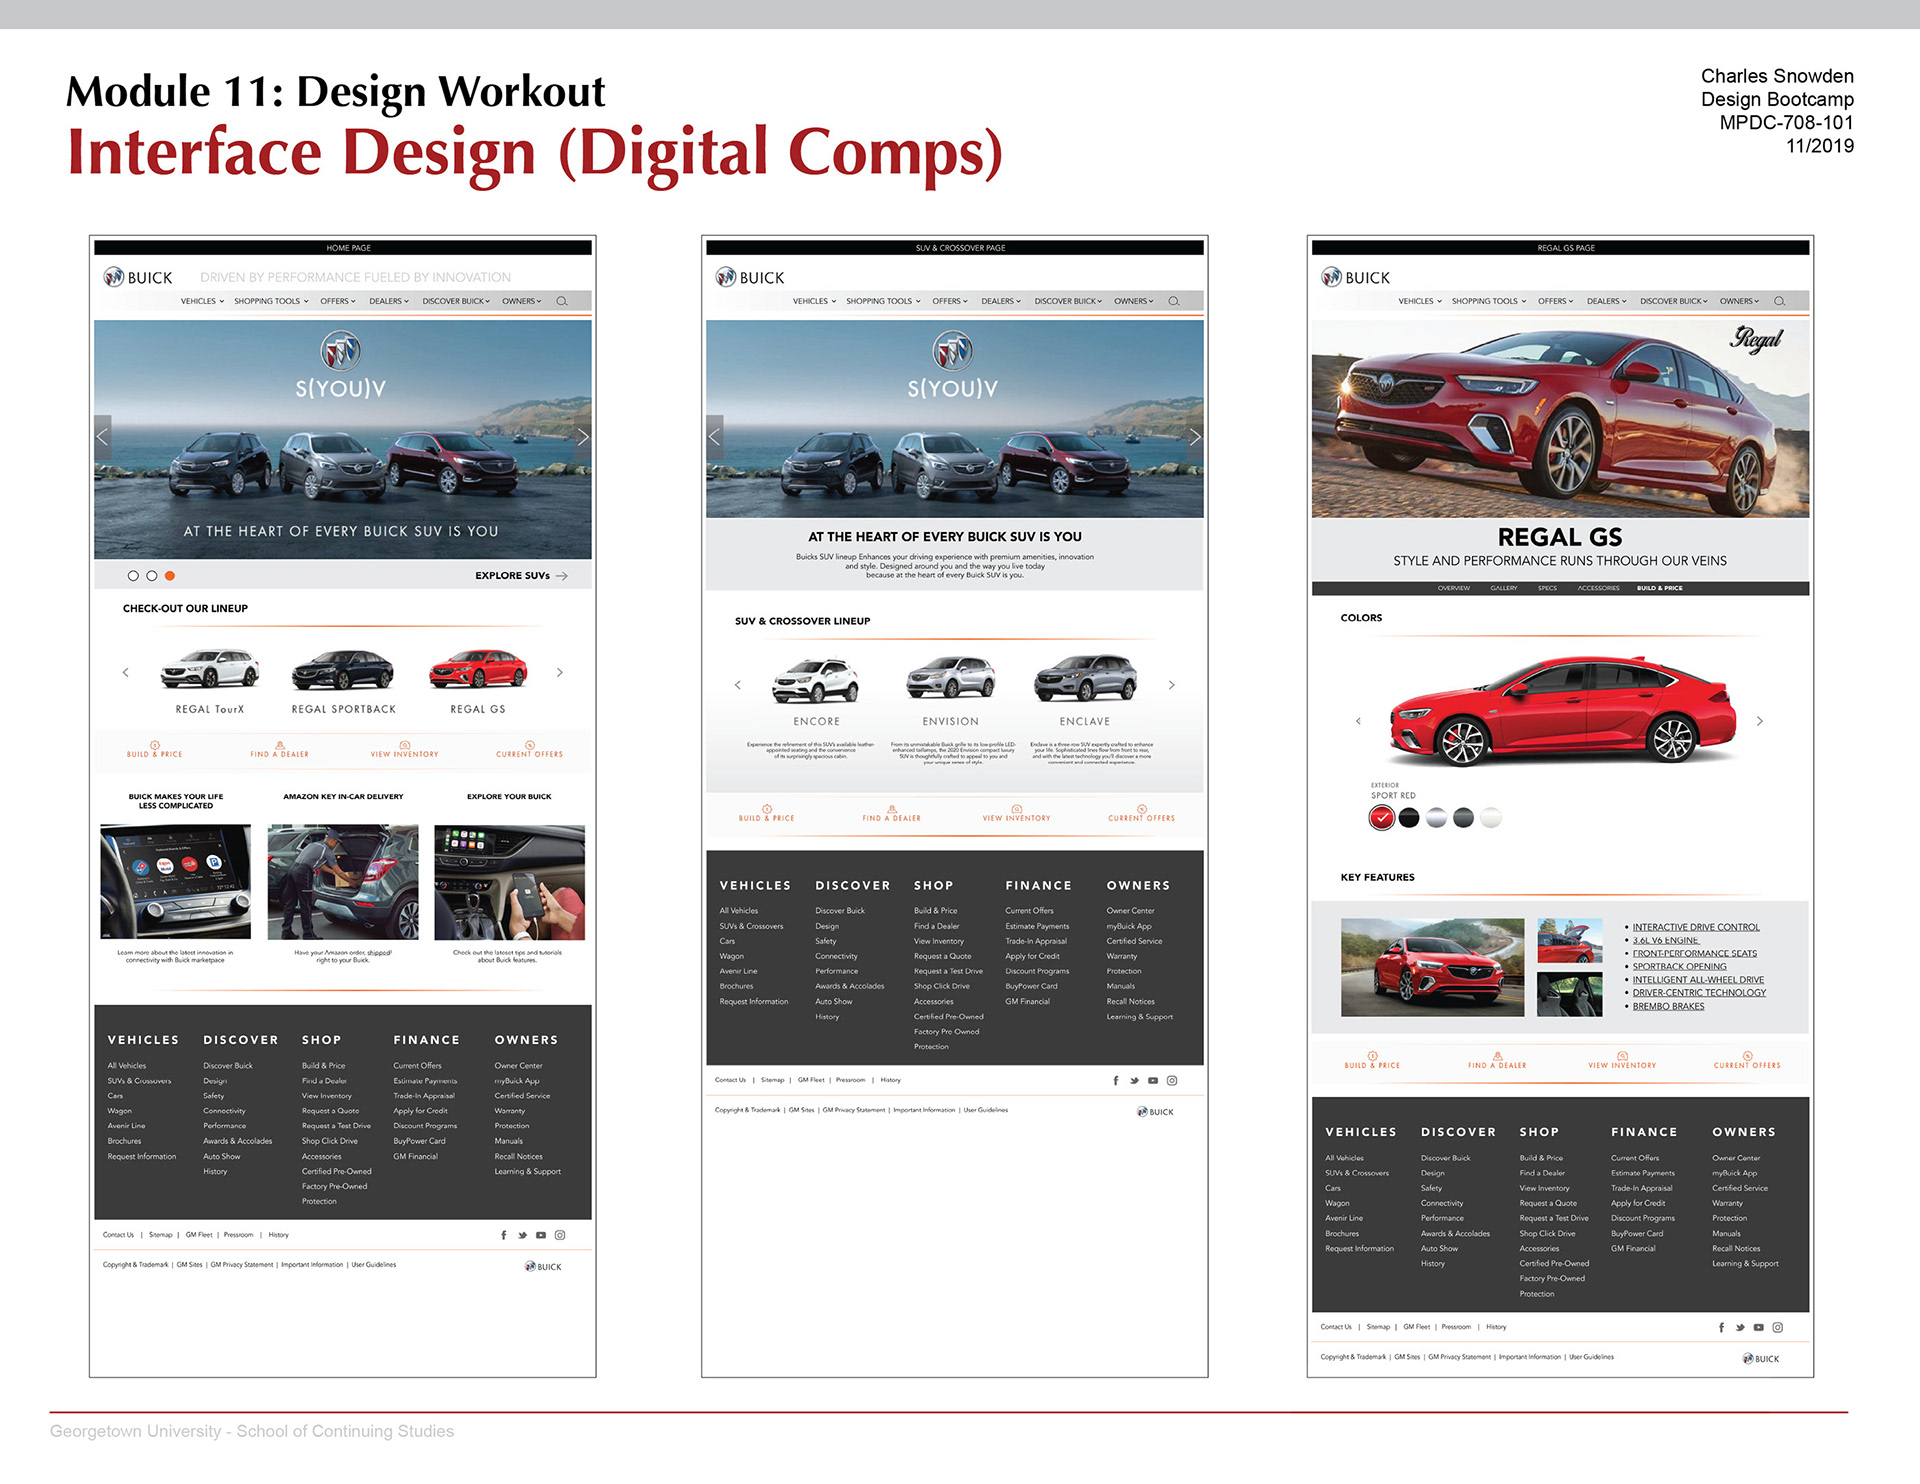This screenshot has height=1484, width=1920.
Task: Open Facebook icon in SUV & Crossover footer
Action: click(1115, 1080)
